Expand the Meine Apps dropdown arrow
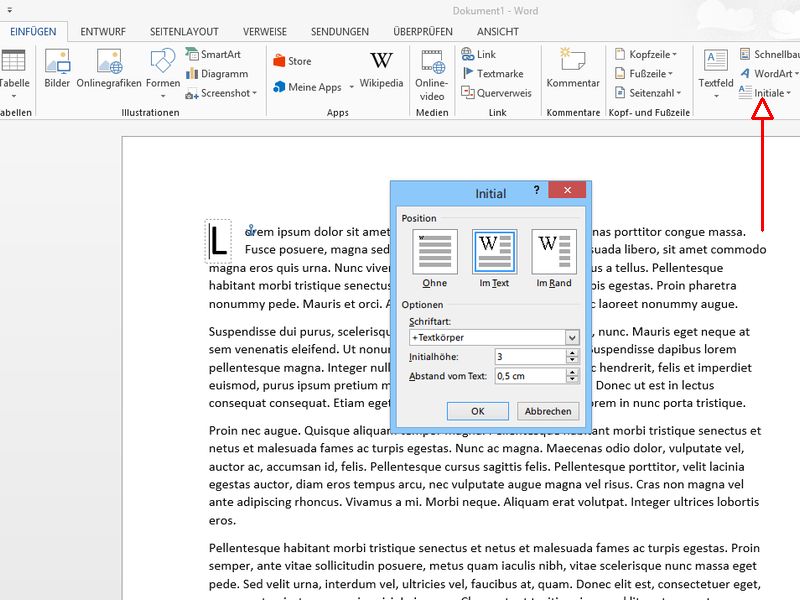The height and width of the screenshot is (600, 800). (x=351, y=87)
